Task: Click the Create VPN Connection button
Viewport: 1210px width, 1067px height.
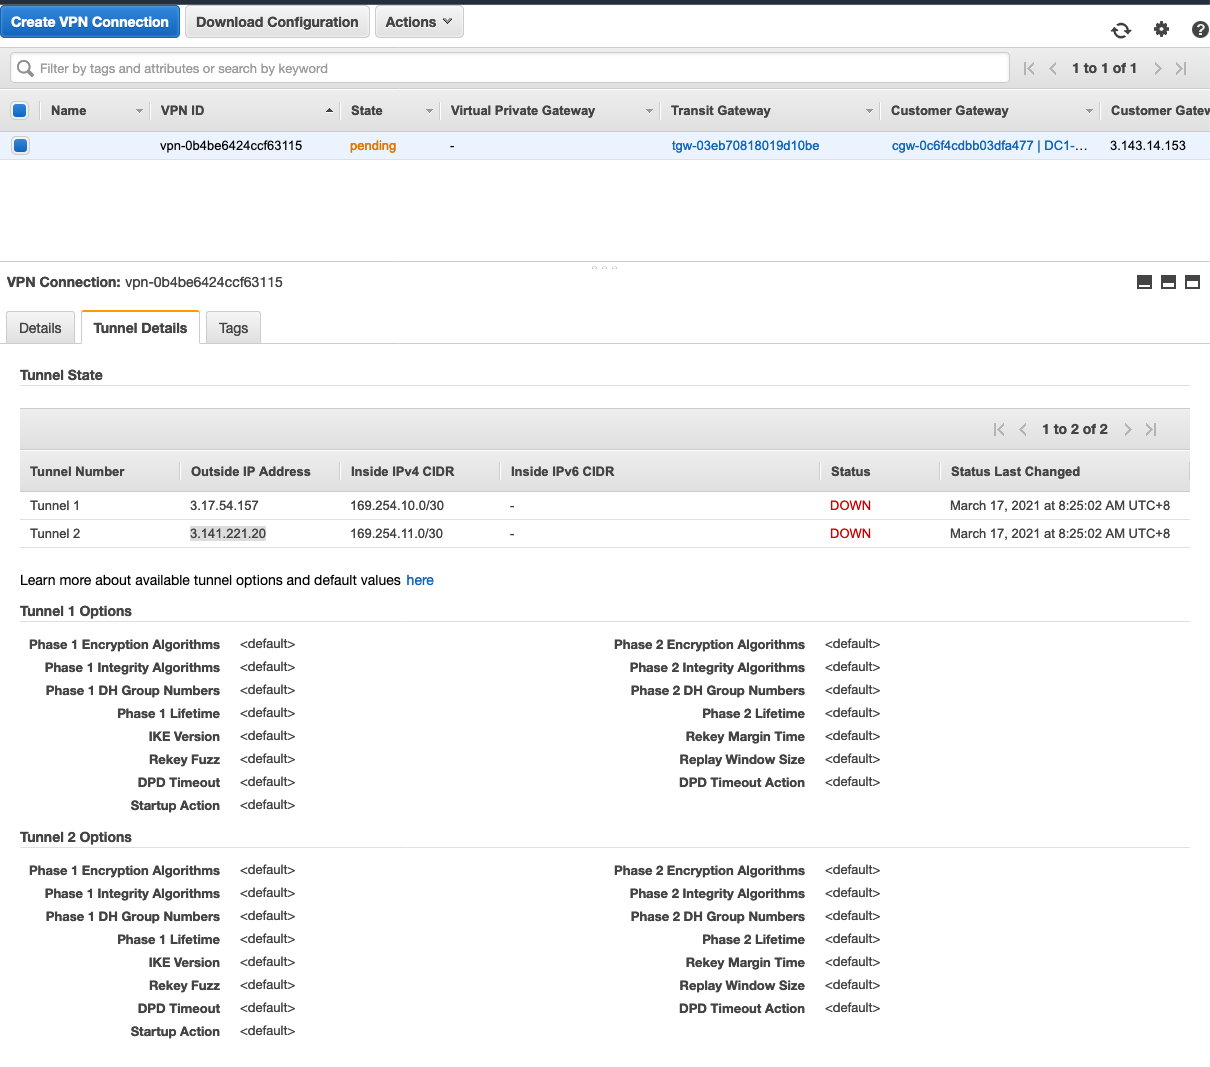Action: [x=90, y=22]
